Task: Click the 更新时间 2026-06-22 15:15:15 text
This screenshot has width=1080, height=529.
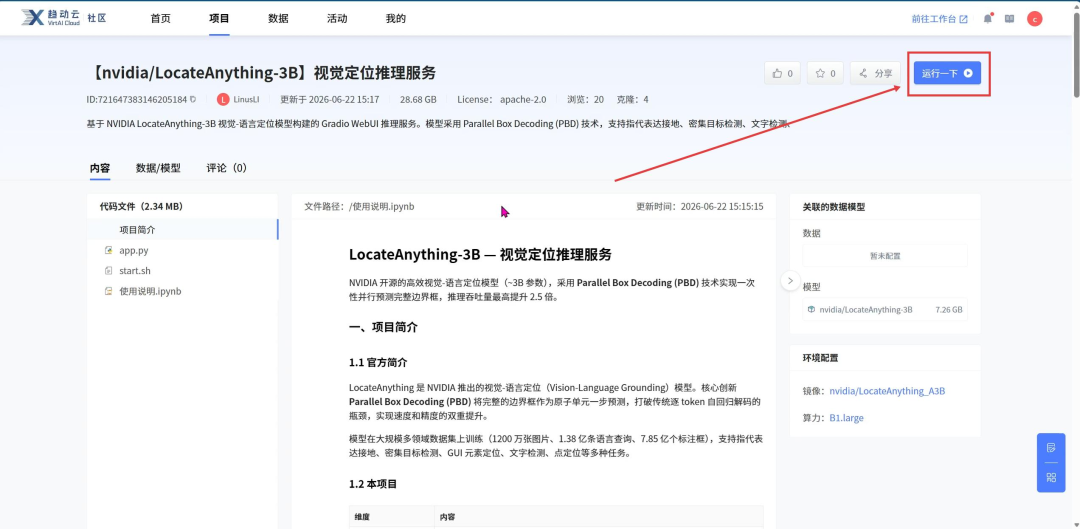Action: tap(699, 207)
